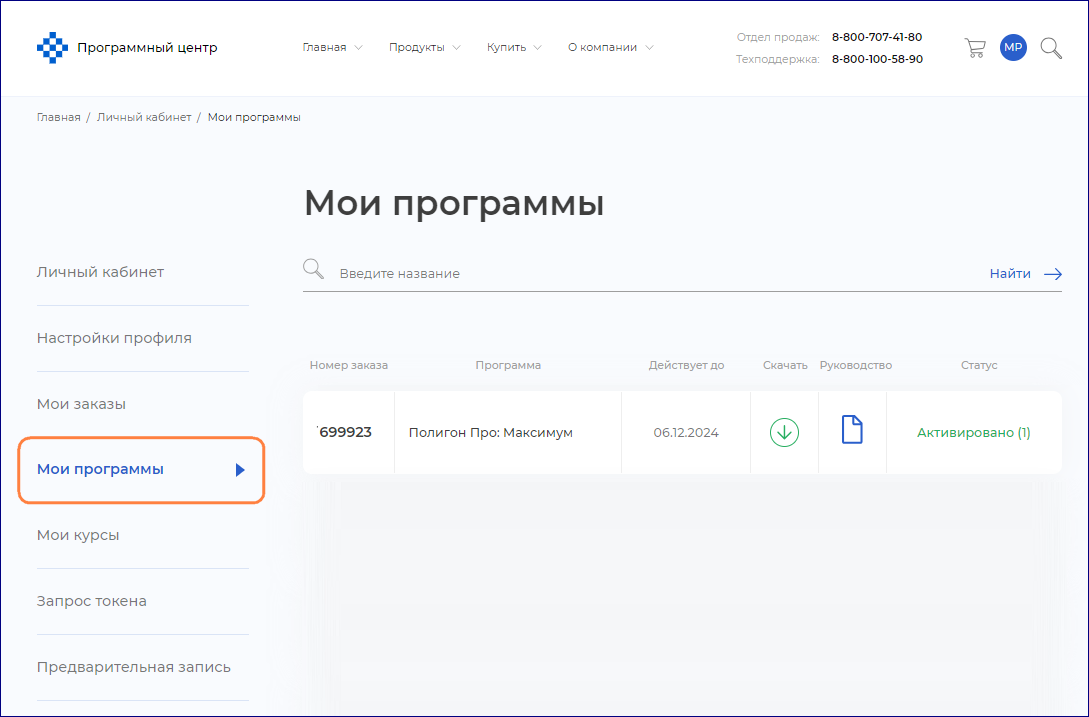The height and width of the screenshot is (717, 1089).
Task: Open the shopping cart icon
Action: click(x=974, y=48)
